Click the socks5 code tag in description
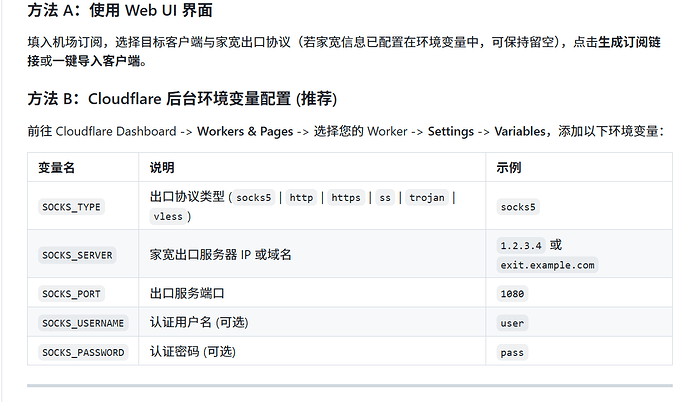The width and height of the screenshot is (690, 402). 253,197
